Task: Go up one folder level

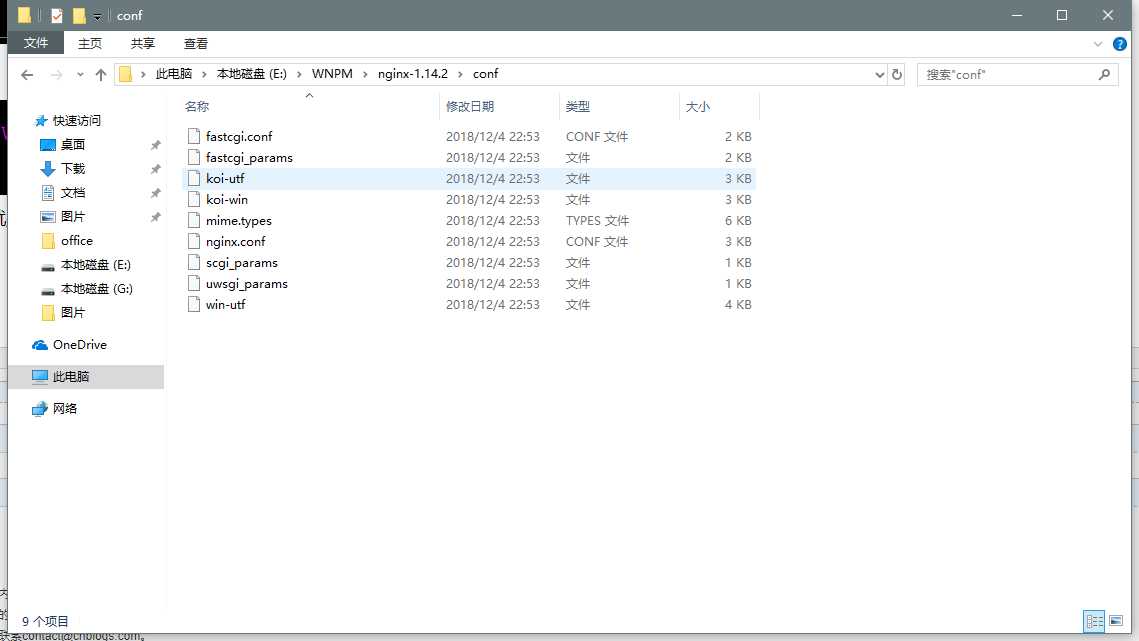Action: (101, 74)
